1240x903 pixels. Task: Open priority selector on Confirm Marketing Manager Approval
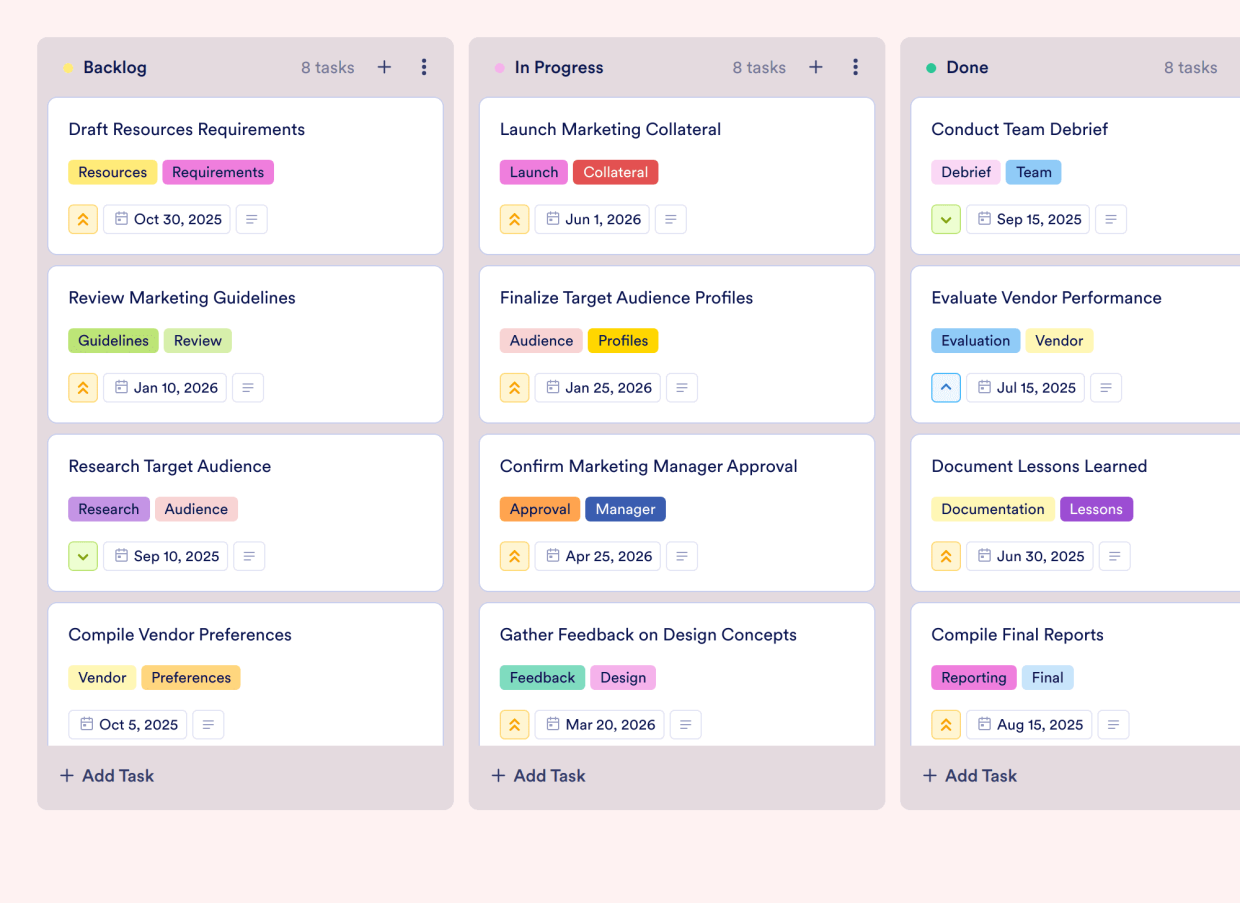514,556
